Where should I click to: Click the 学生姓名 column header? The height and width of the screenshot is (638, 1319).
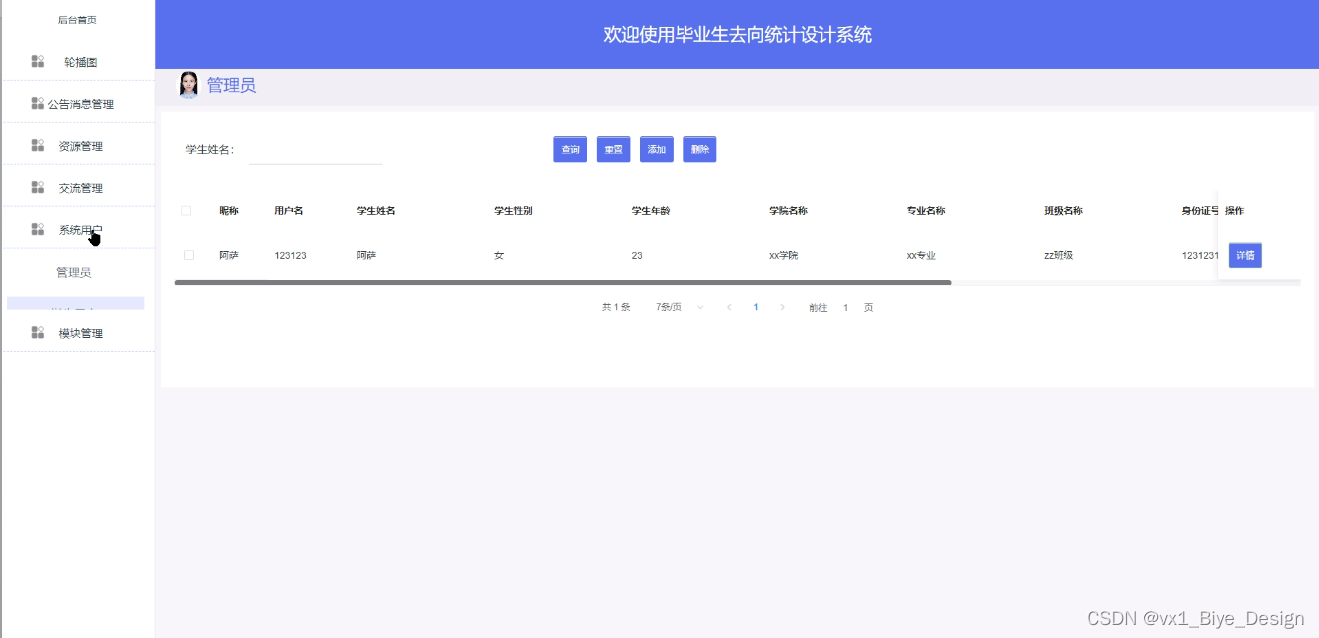tap(376, 211)
